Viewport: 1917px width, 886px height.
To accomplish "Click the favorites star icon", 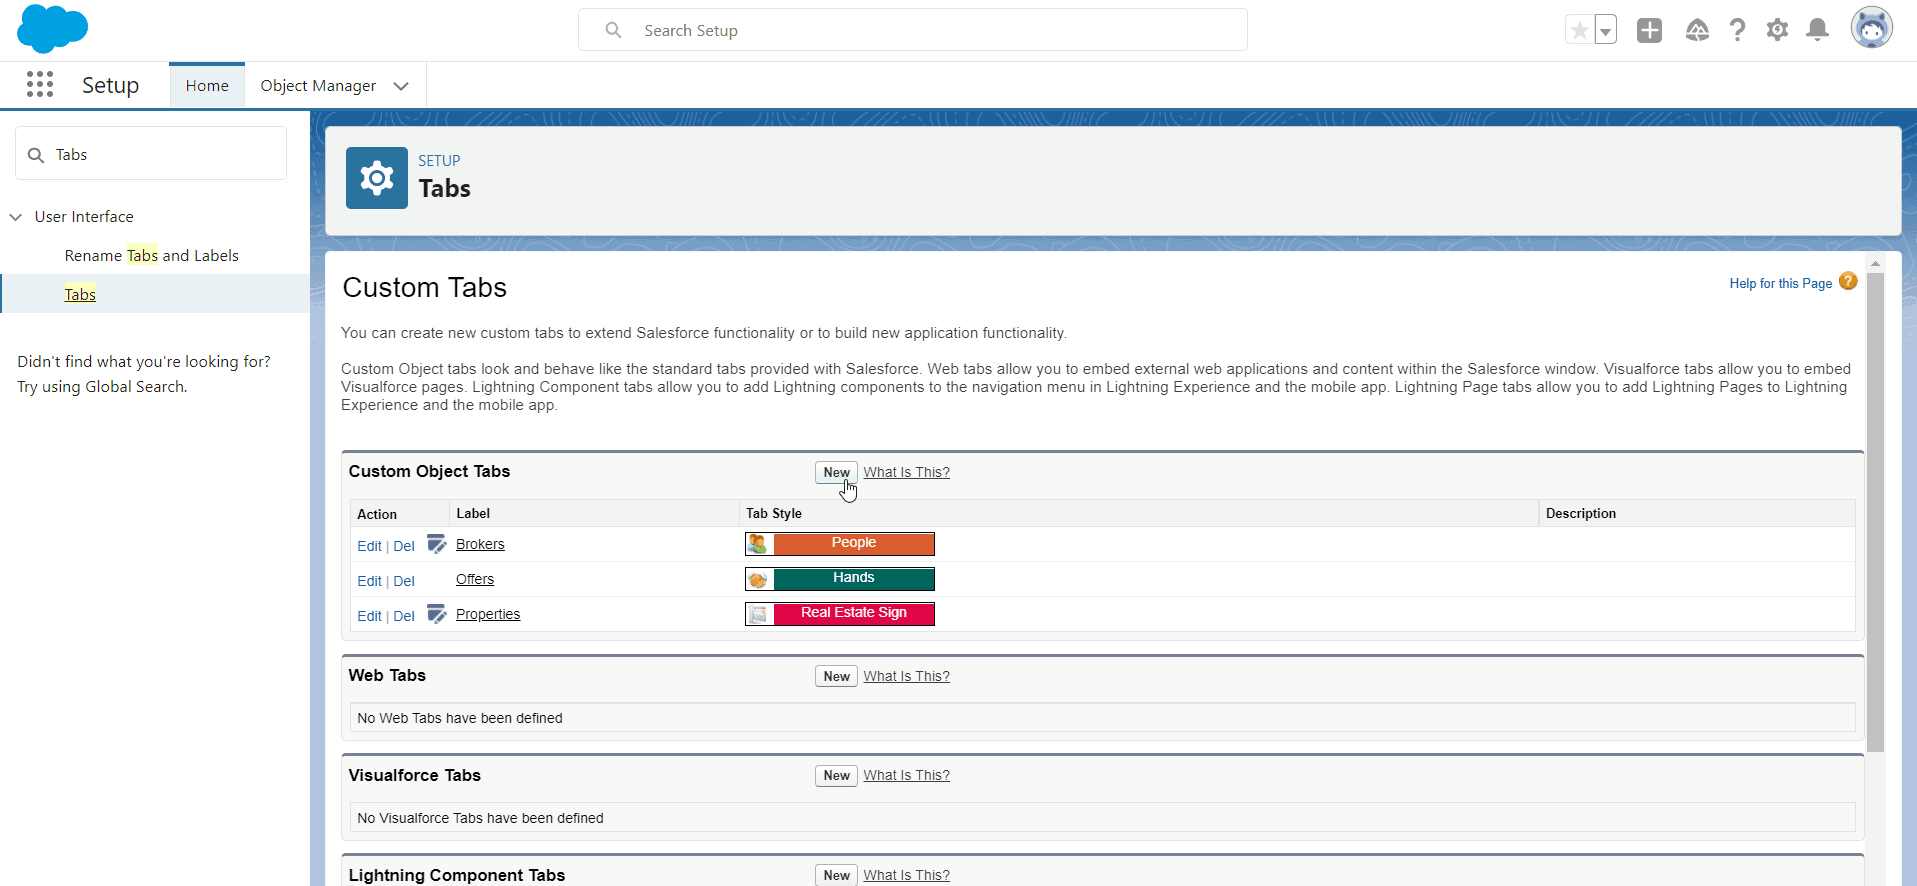I will [1580, 30].
